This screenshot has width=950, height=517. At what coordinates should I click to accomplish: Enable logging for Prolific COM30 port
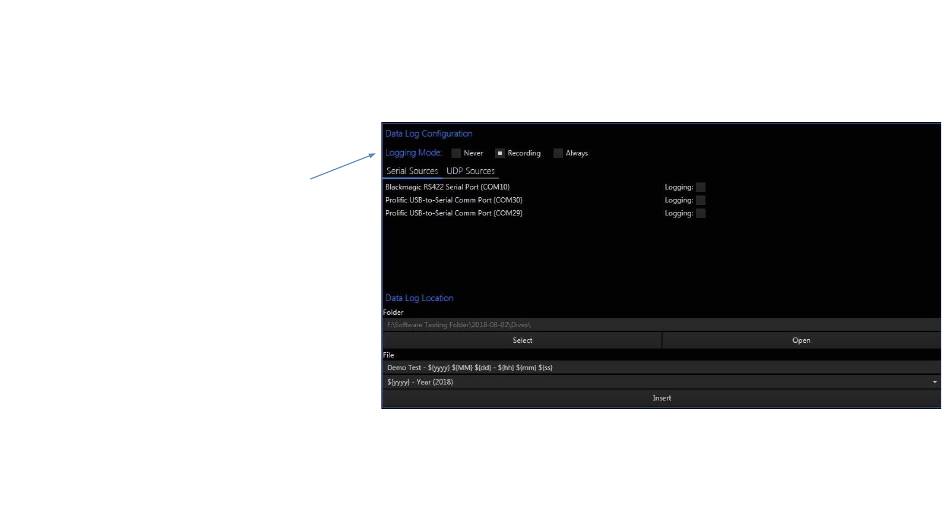point(700,200)
